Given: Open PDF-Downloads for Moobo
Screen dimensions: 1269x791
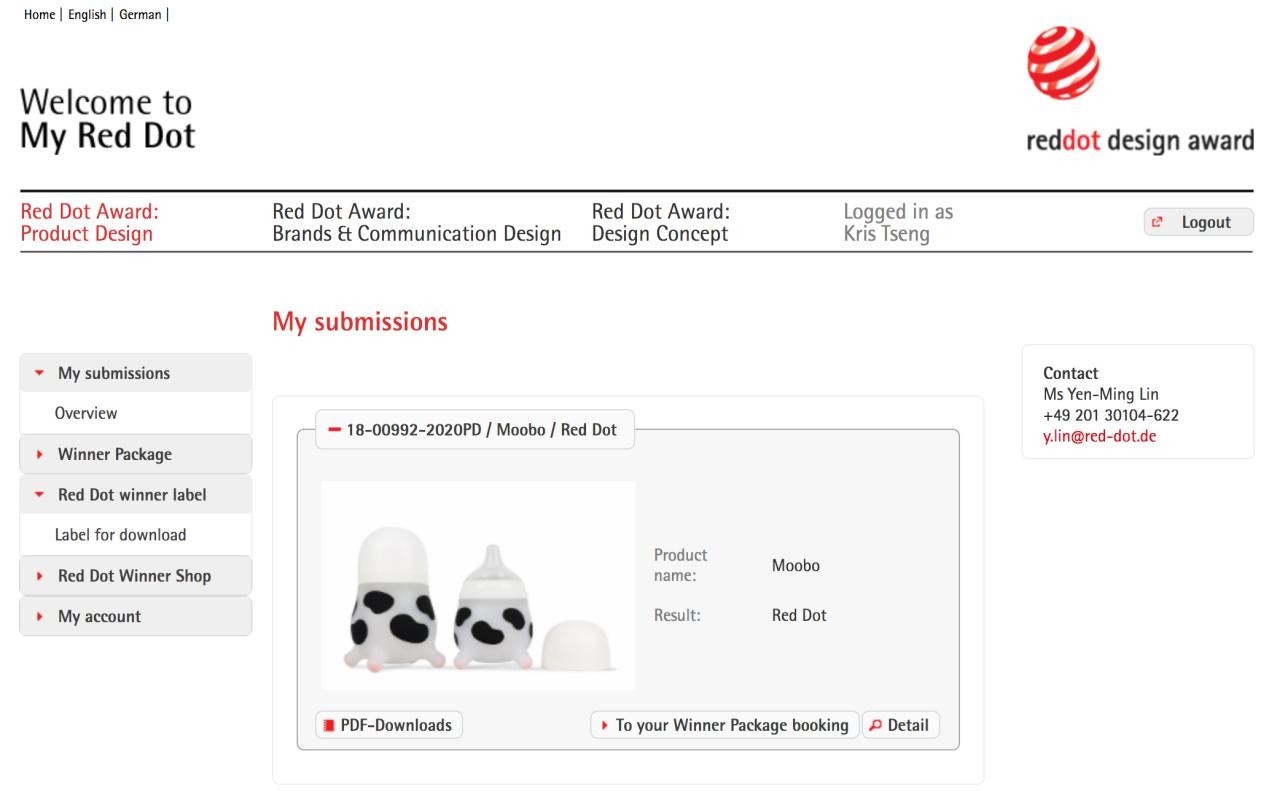Looking at the screenshot, I should click(389, 725).
